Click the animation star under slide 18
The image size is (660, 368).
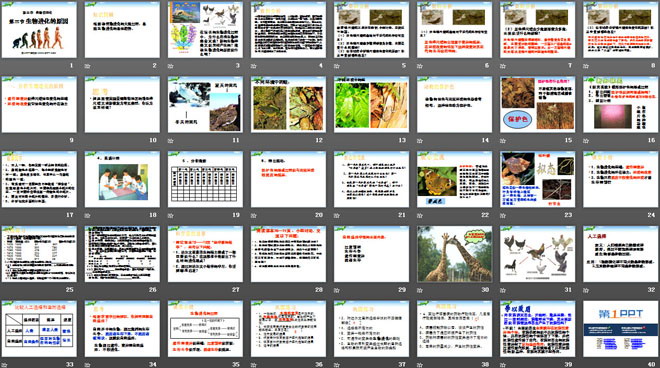click(x=88, y=215)
